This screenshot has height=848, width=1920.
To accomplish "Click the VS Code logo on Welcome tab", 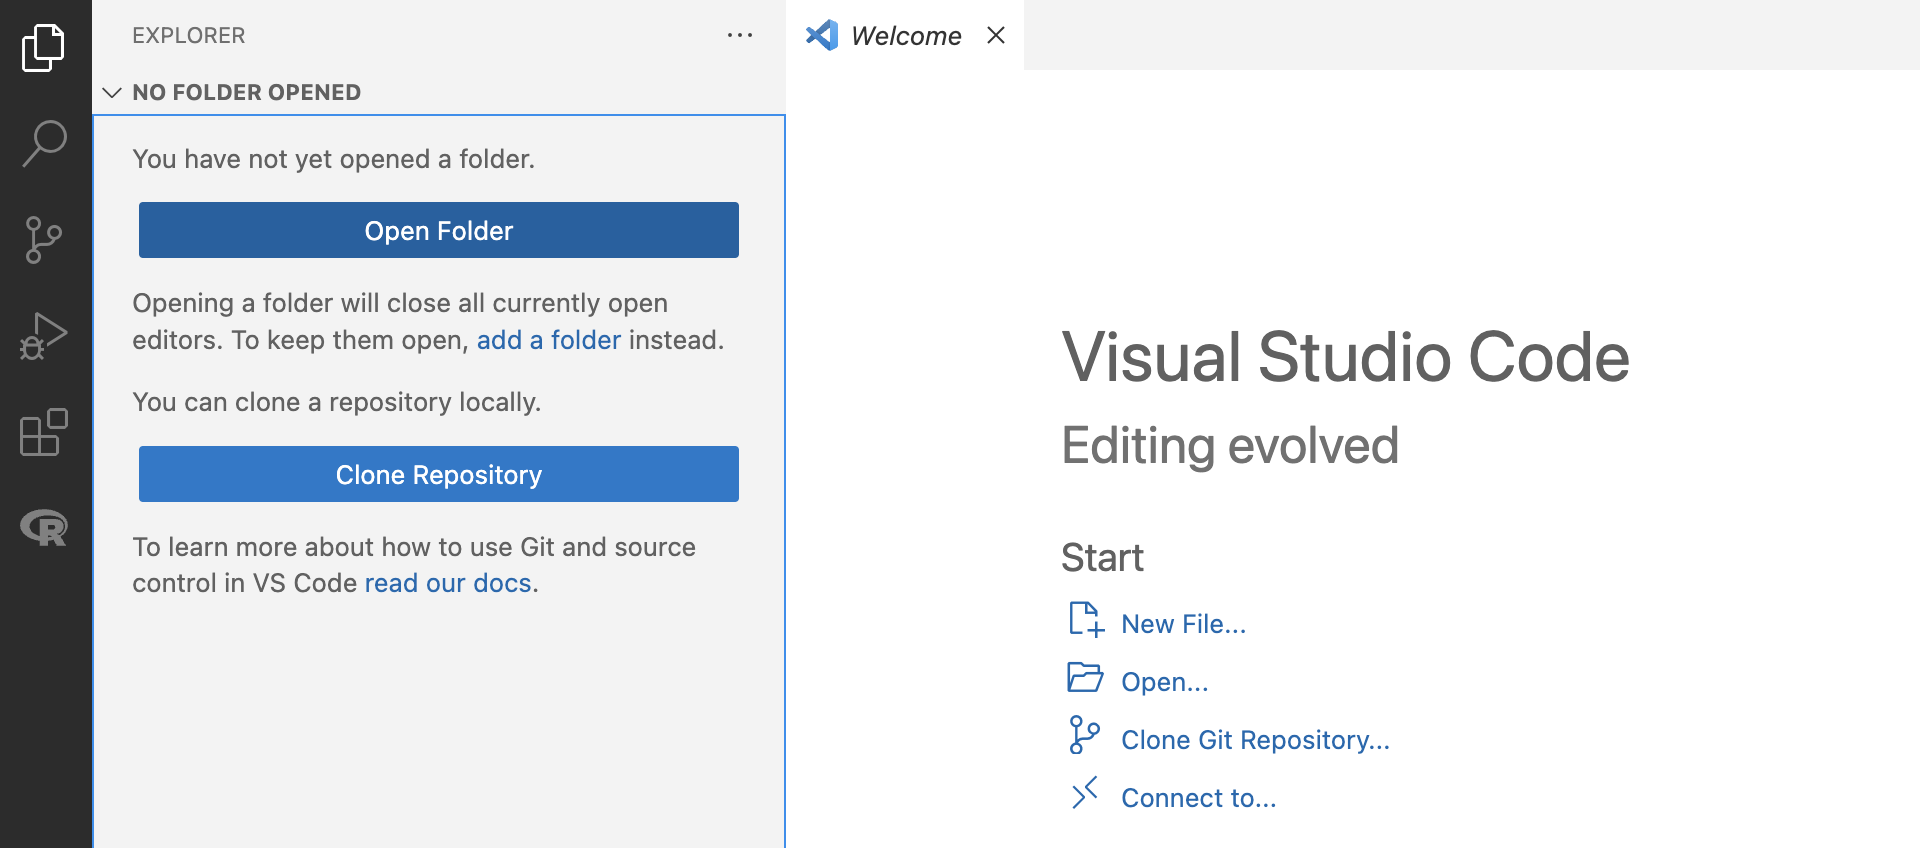I will coord(822,35).
